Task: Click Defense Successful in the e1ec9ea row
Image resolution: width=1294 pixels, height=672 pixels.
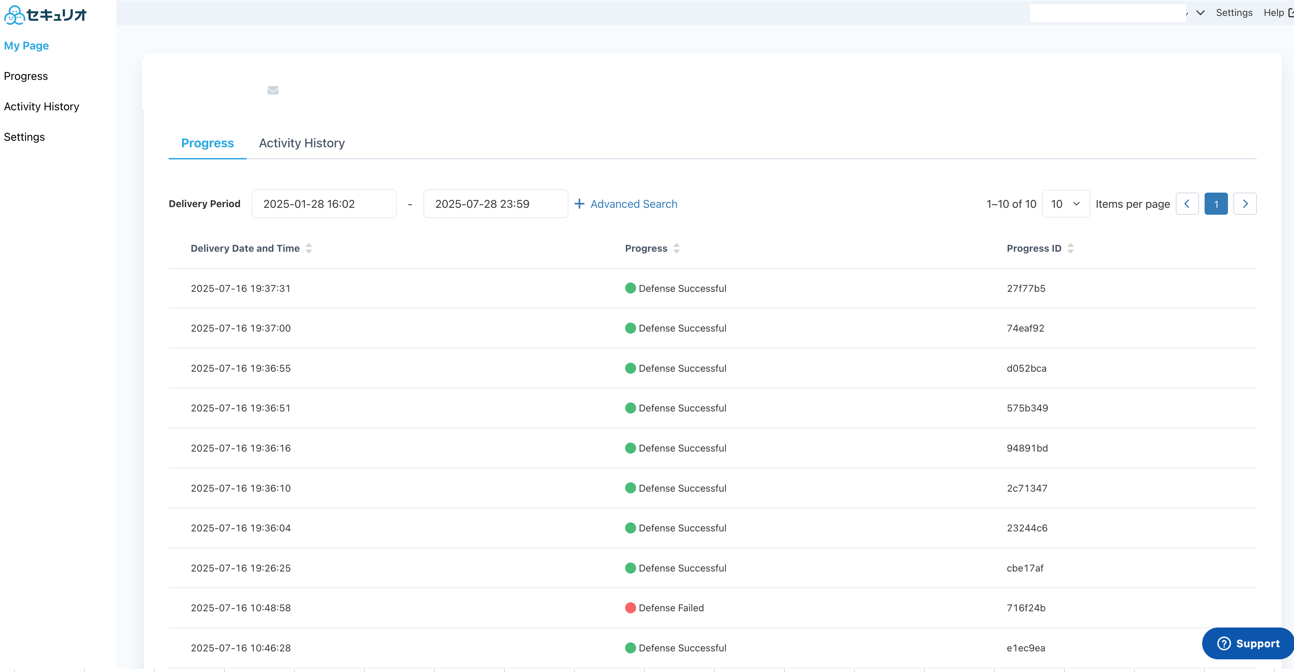Action: 683,648
